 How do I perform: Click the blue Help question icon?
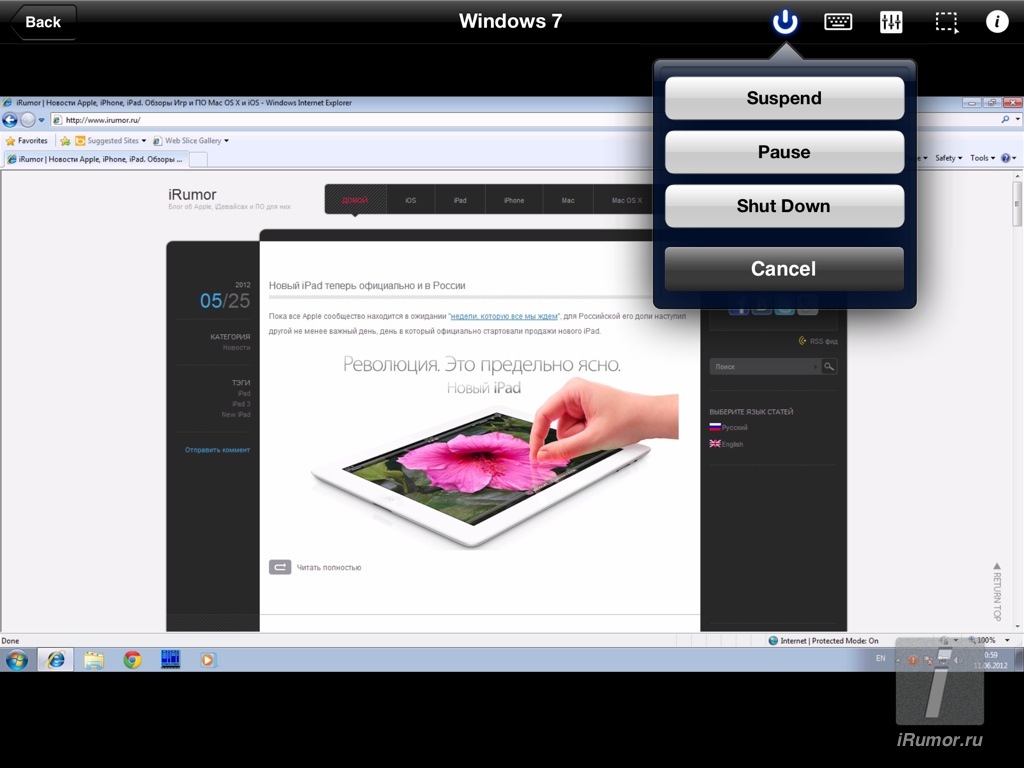tap(1008, 158)
